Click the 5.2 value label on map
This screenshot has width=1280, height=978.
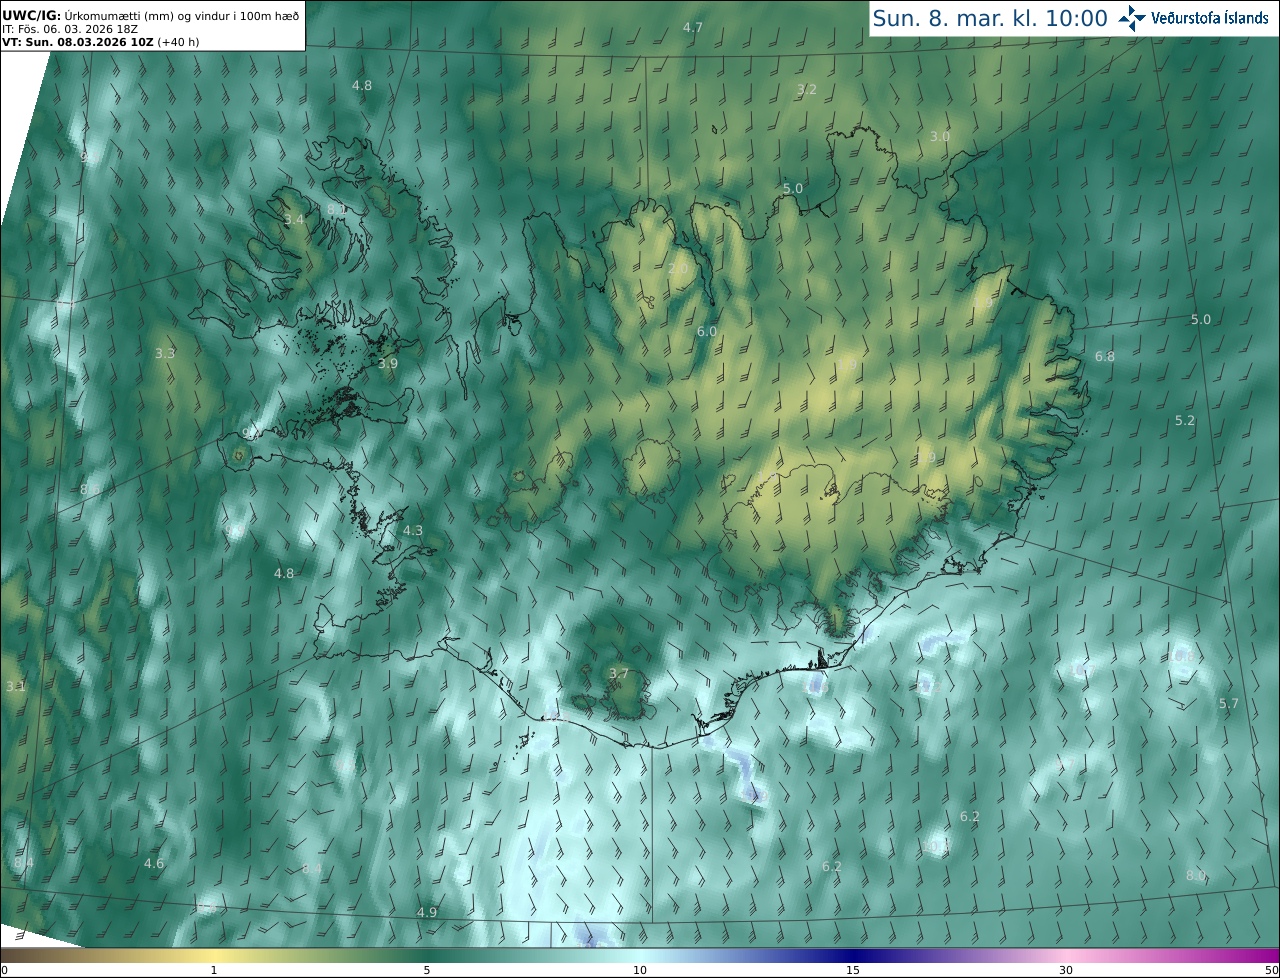tap(1185, 420)
